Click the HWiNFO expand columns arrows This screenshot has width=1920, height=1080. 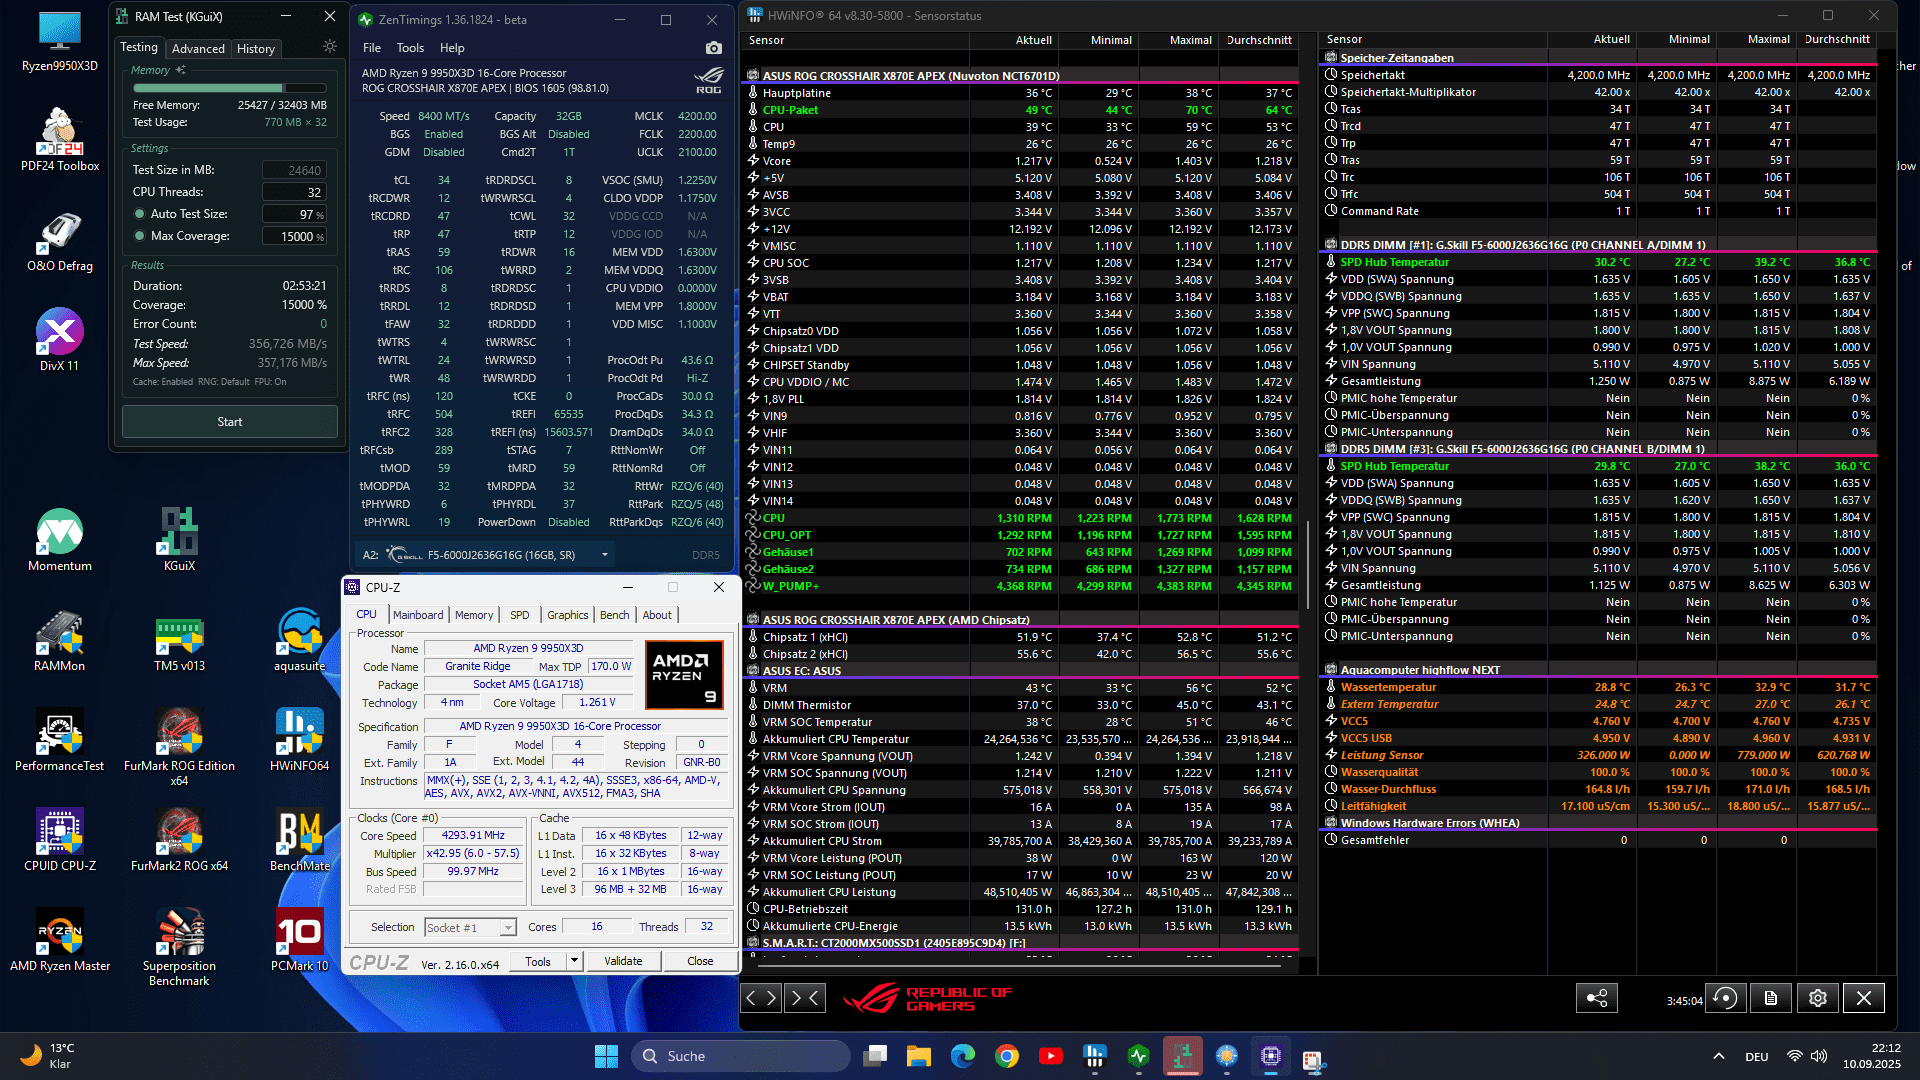point(761,997)
